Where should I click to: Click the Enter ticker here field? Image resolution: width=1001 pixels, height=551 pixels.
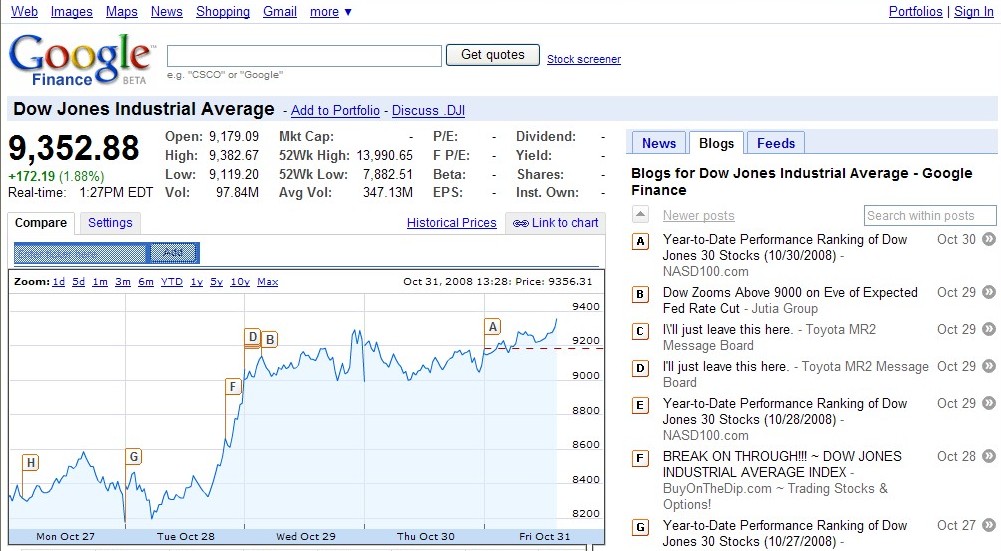tap(81, 253)
